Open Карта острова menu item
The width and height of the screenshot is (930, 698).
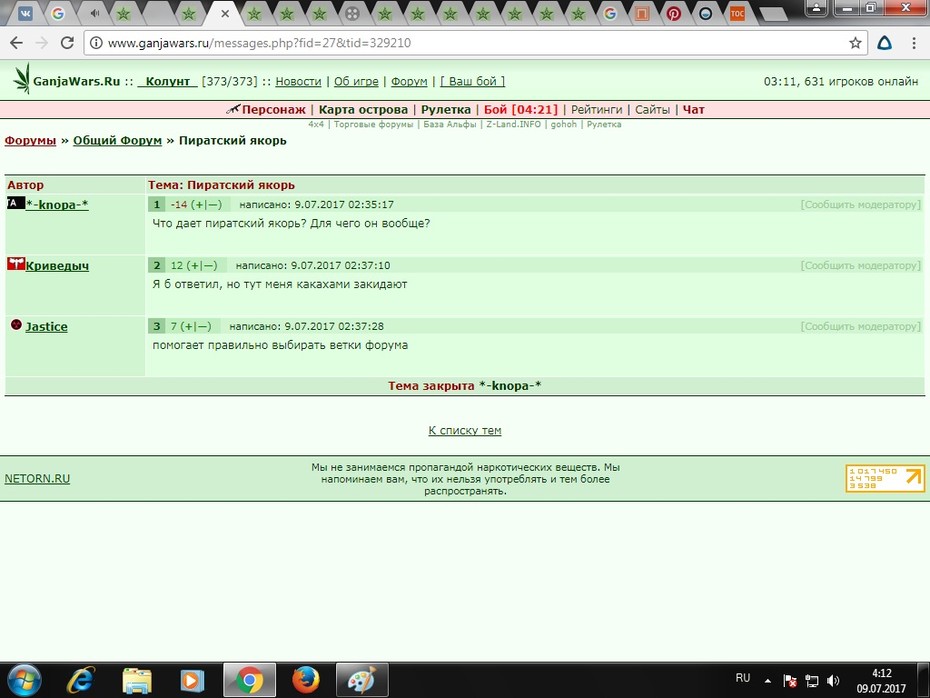pos(363,109)
